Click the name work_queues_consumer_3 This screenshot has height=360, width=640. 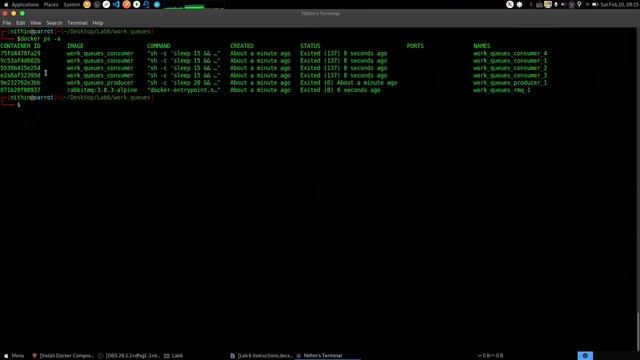click(x=510, y=76)
